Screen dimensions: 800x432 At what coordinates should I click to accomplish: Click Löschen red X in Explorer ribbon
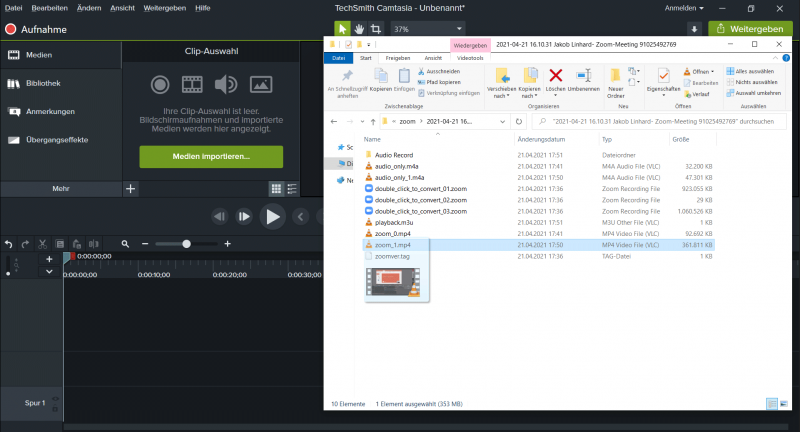556,82
